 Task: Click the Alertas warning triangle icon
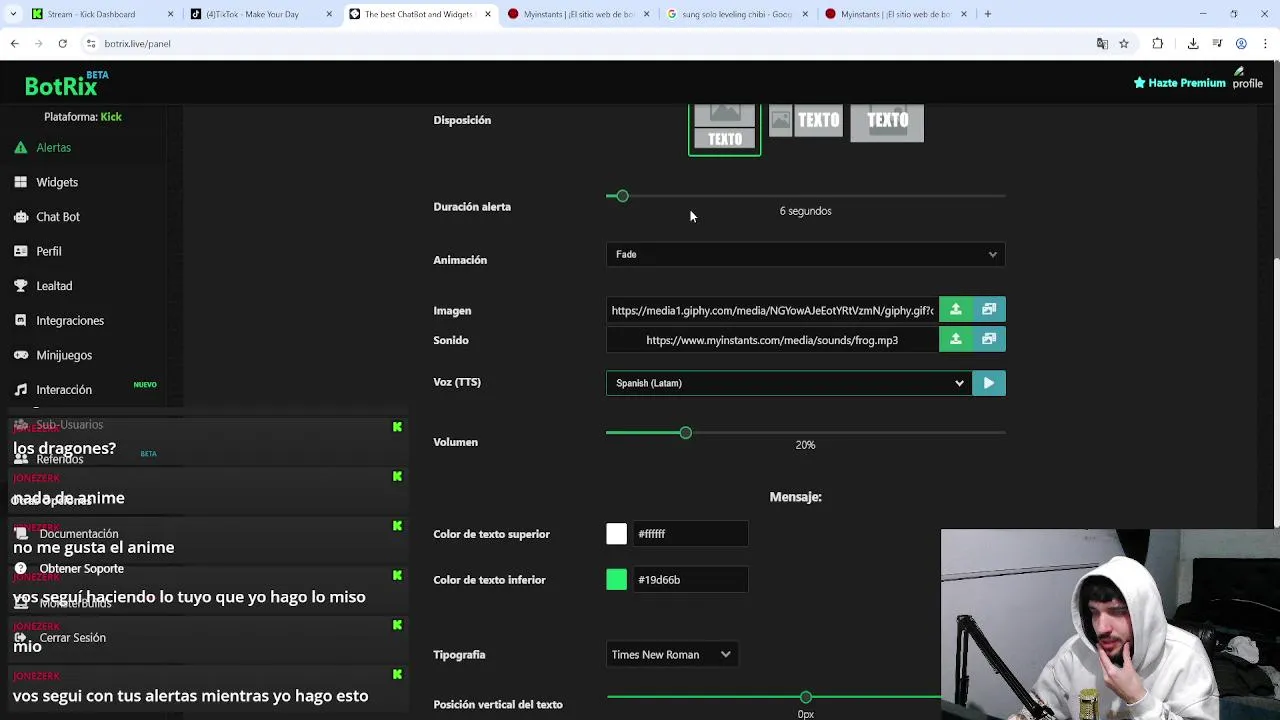[x=20, y=147]
